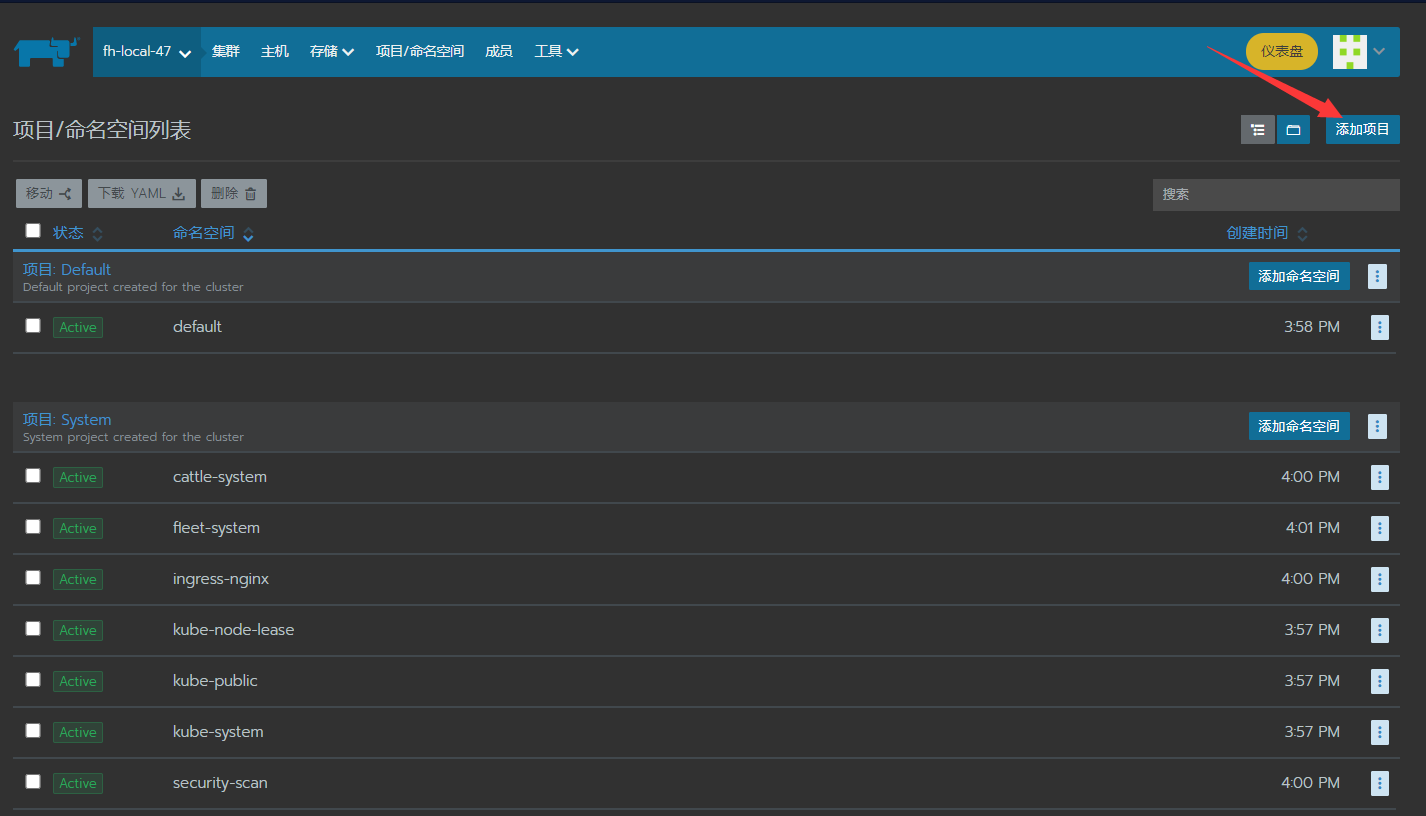The image size is (1426, 816).
Task: Switch to grouped list view icon
Action: coord(1258,130)
